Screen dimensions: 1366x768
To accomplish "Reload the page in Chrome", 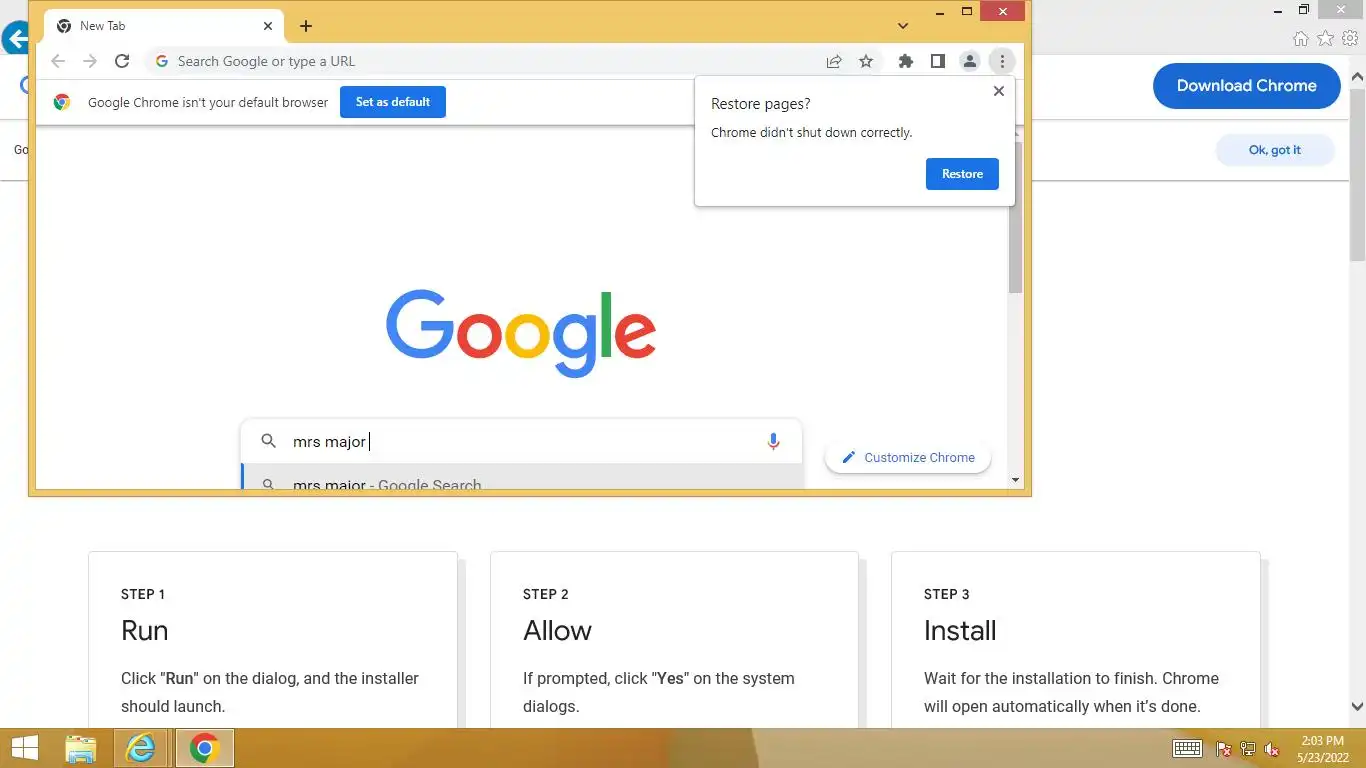I will [122, 61].
